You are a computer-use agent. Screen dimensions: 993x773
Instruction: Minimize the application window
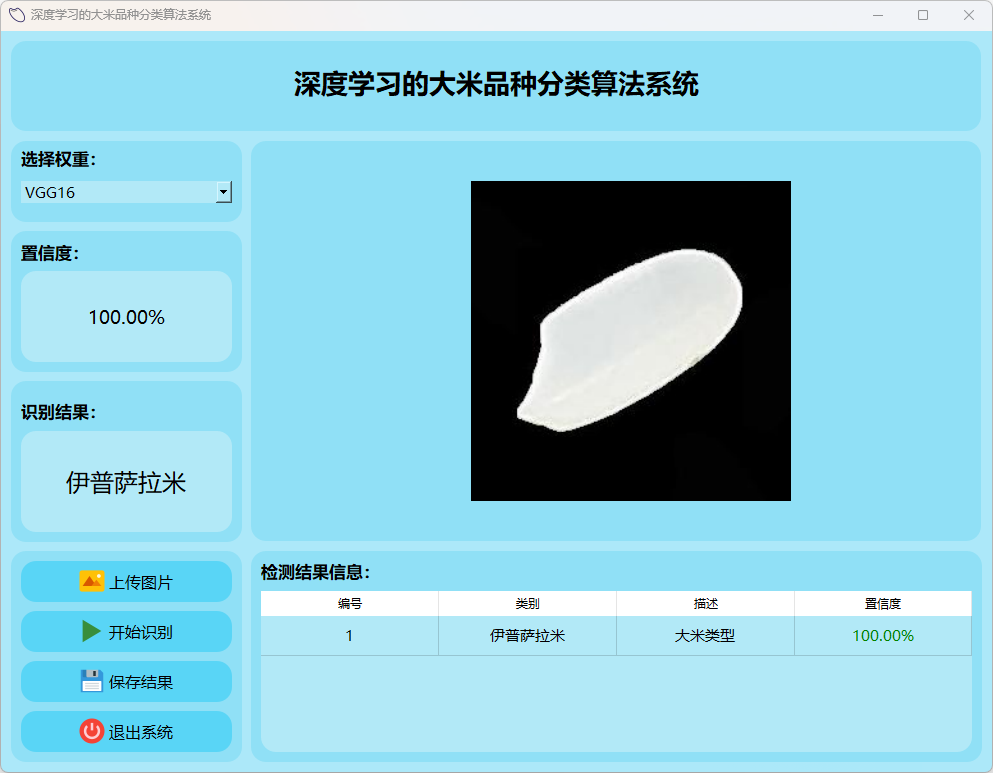(x=877, y=15)
